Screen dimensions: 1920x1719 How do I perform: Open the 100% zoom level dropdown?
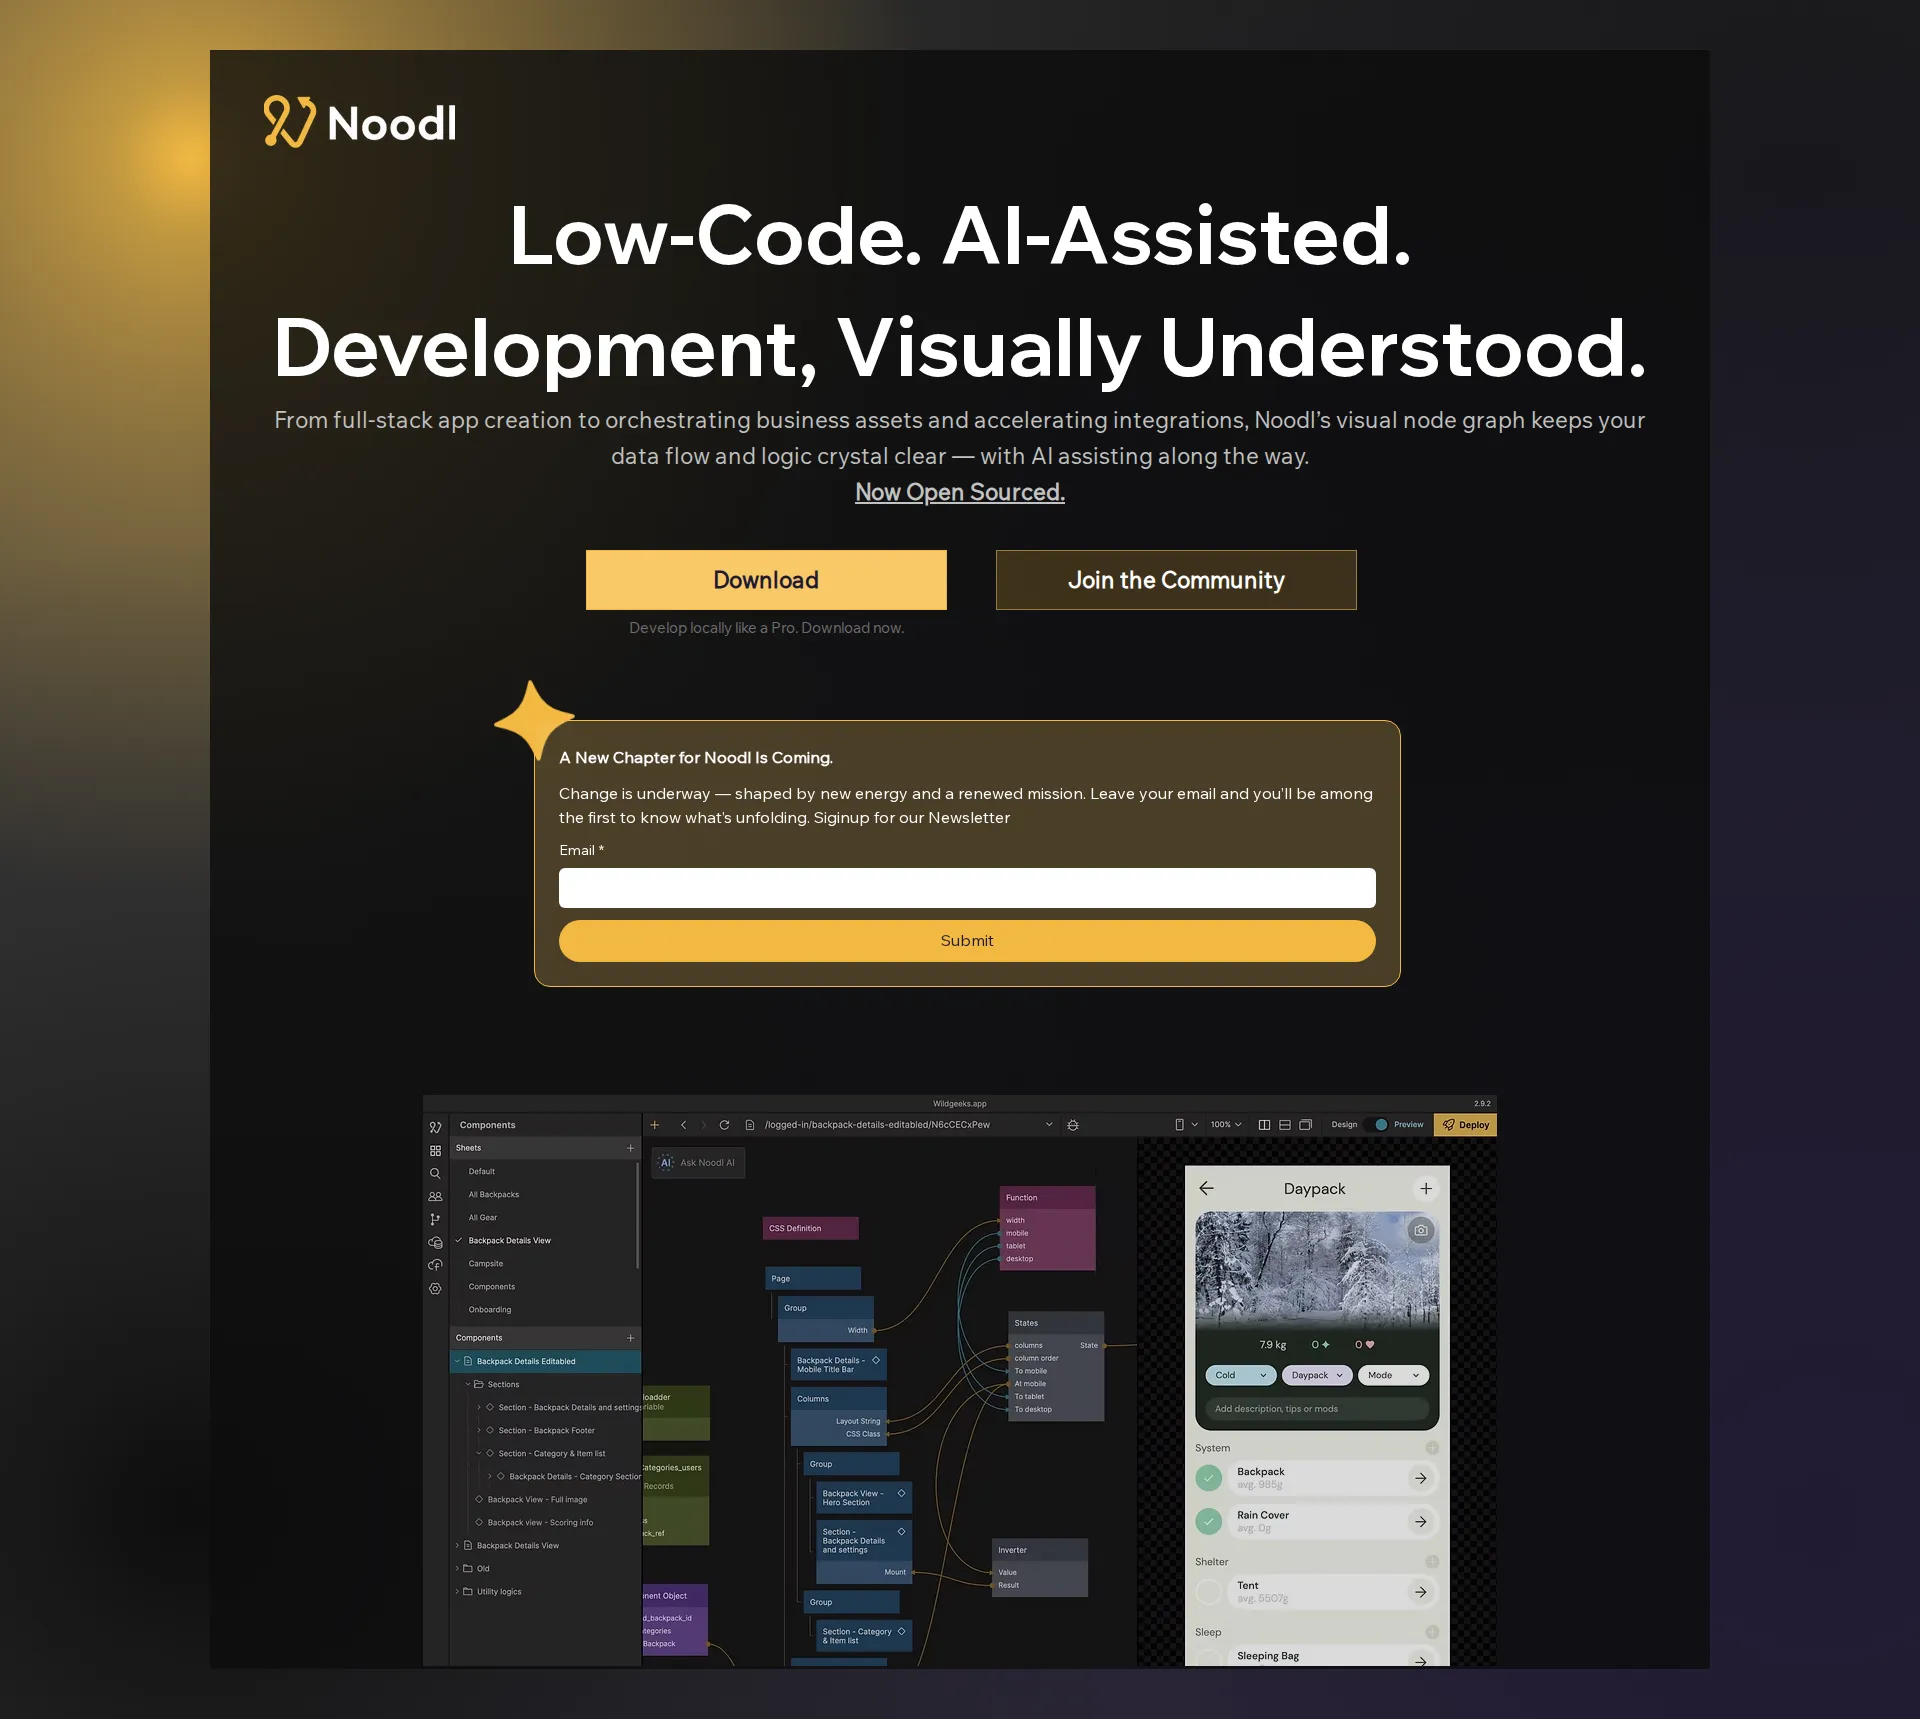pos(1224,1124)
